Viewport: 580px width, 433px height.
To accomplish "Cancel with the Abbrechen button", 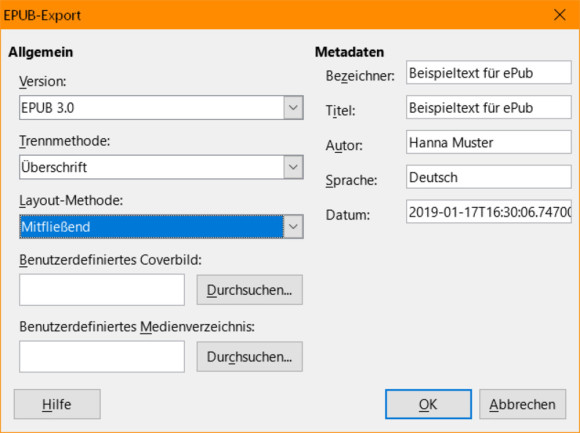I will coord(523,404).
